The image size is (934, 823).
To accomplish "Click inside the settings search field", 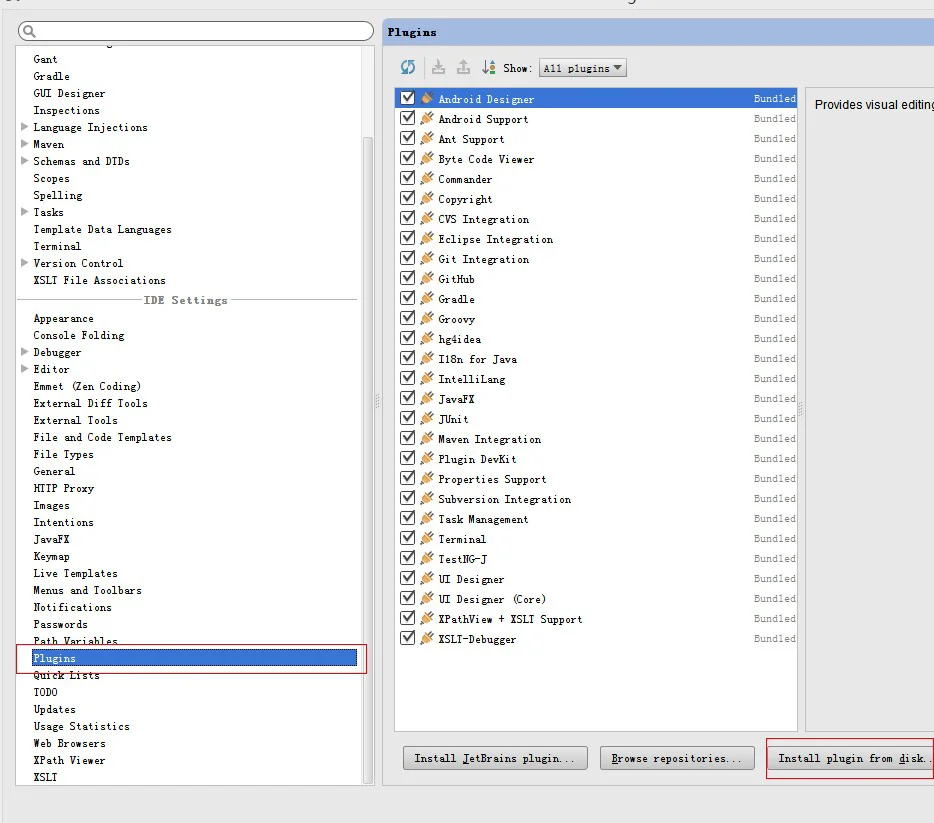I will (196, 31).
